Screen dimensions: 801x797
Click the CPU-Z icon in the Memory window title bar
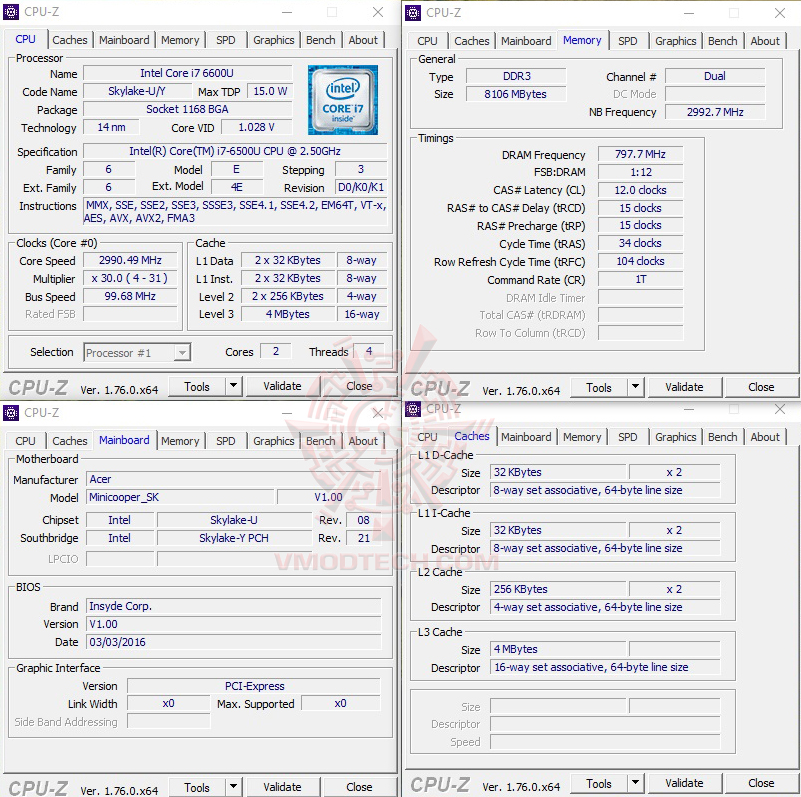coord(413,13)
